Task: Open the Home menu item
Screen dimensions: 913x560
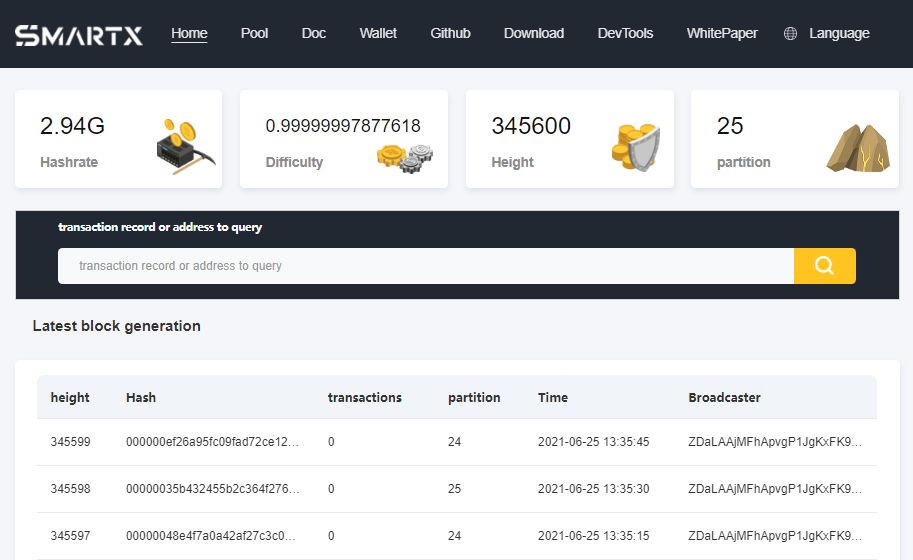Action: pos(189,33)
